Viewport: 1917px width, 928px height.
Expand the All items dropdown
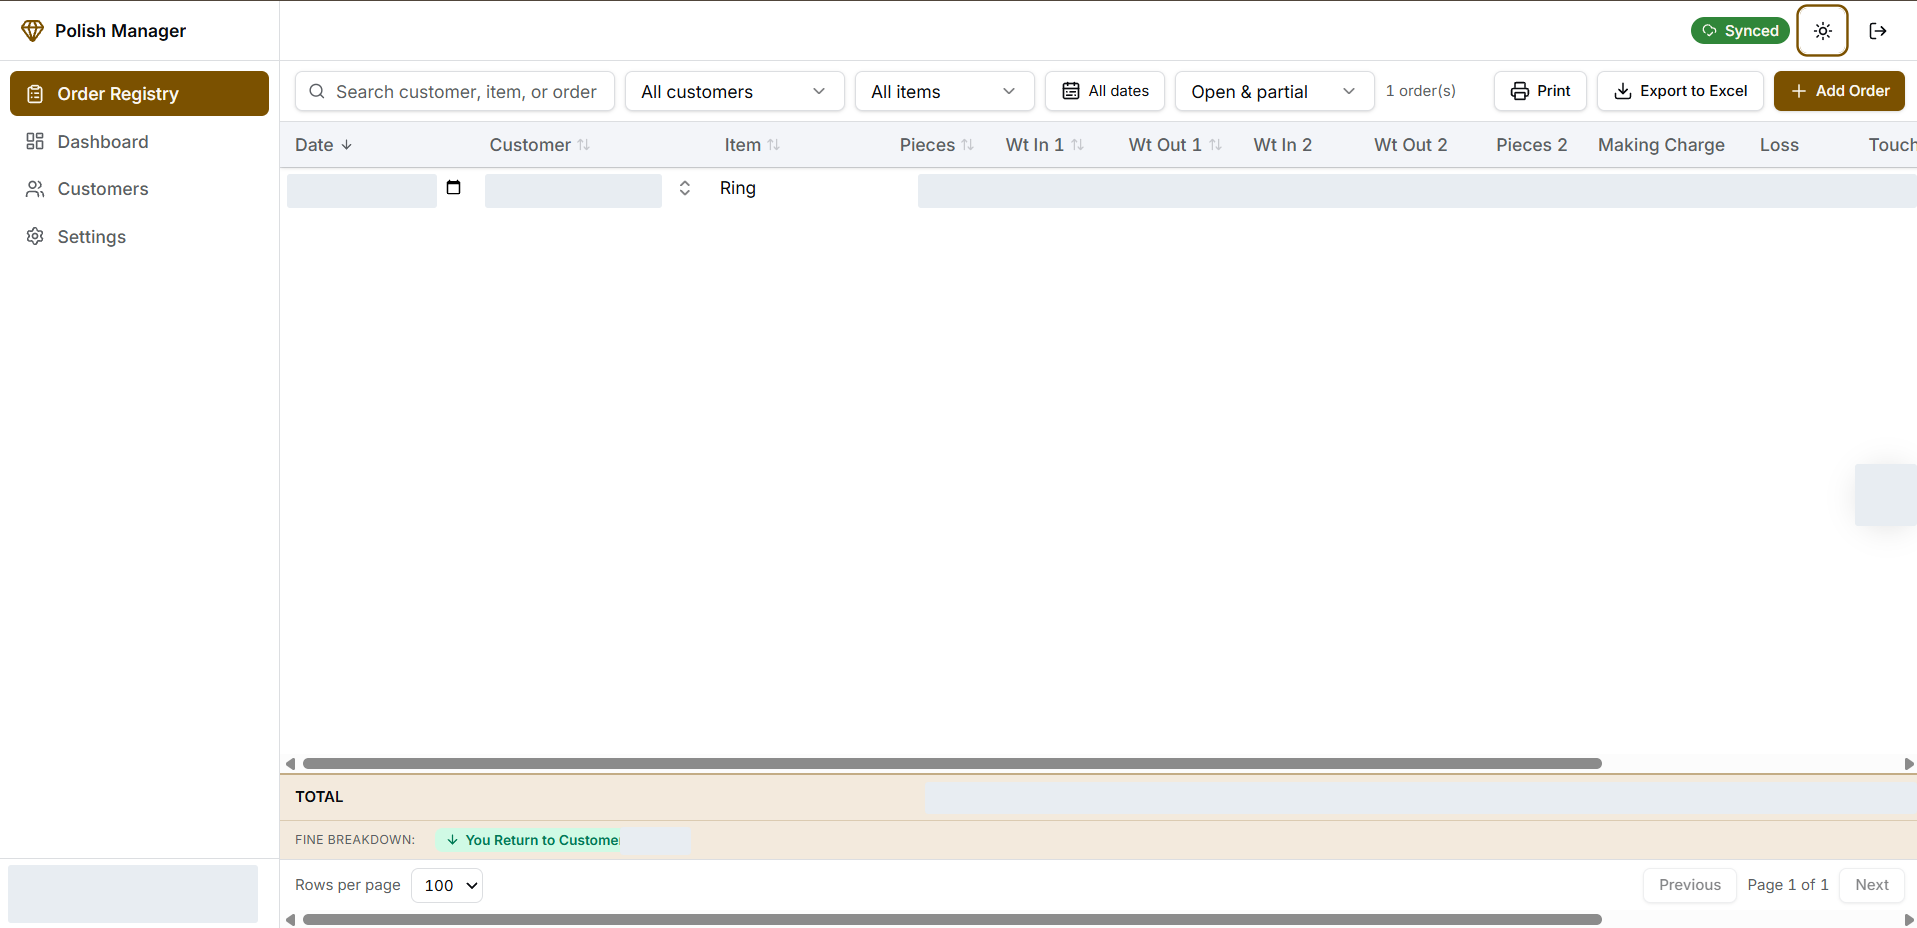pyautogui.click(x=945, y=91)
